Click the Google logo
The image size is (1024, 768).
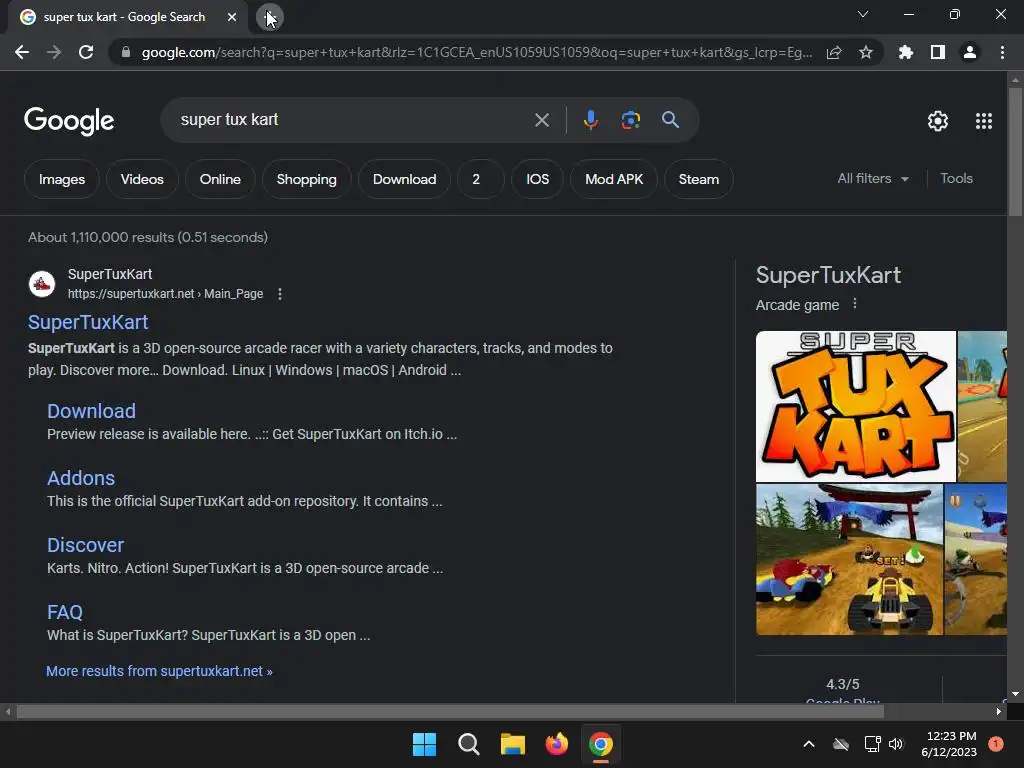tap(69, 121)
